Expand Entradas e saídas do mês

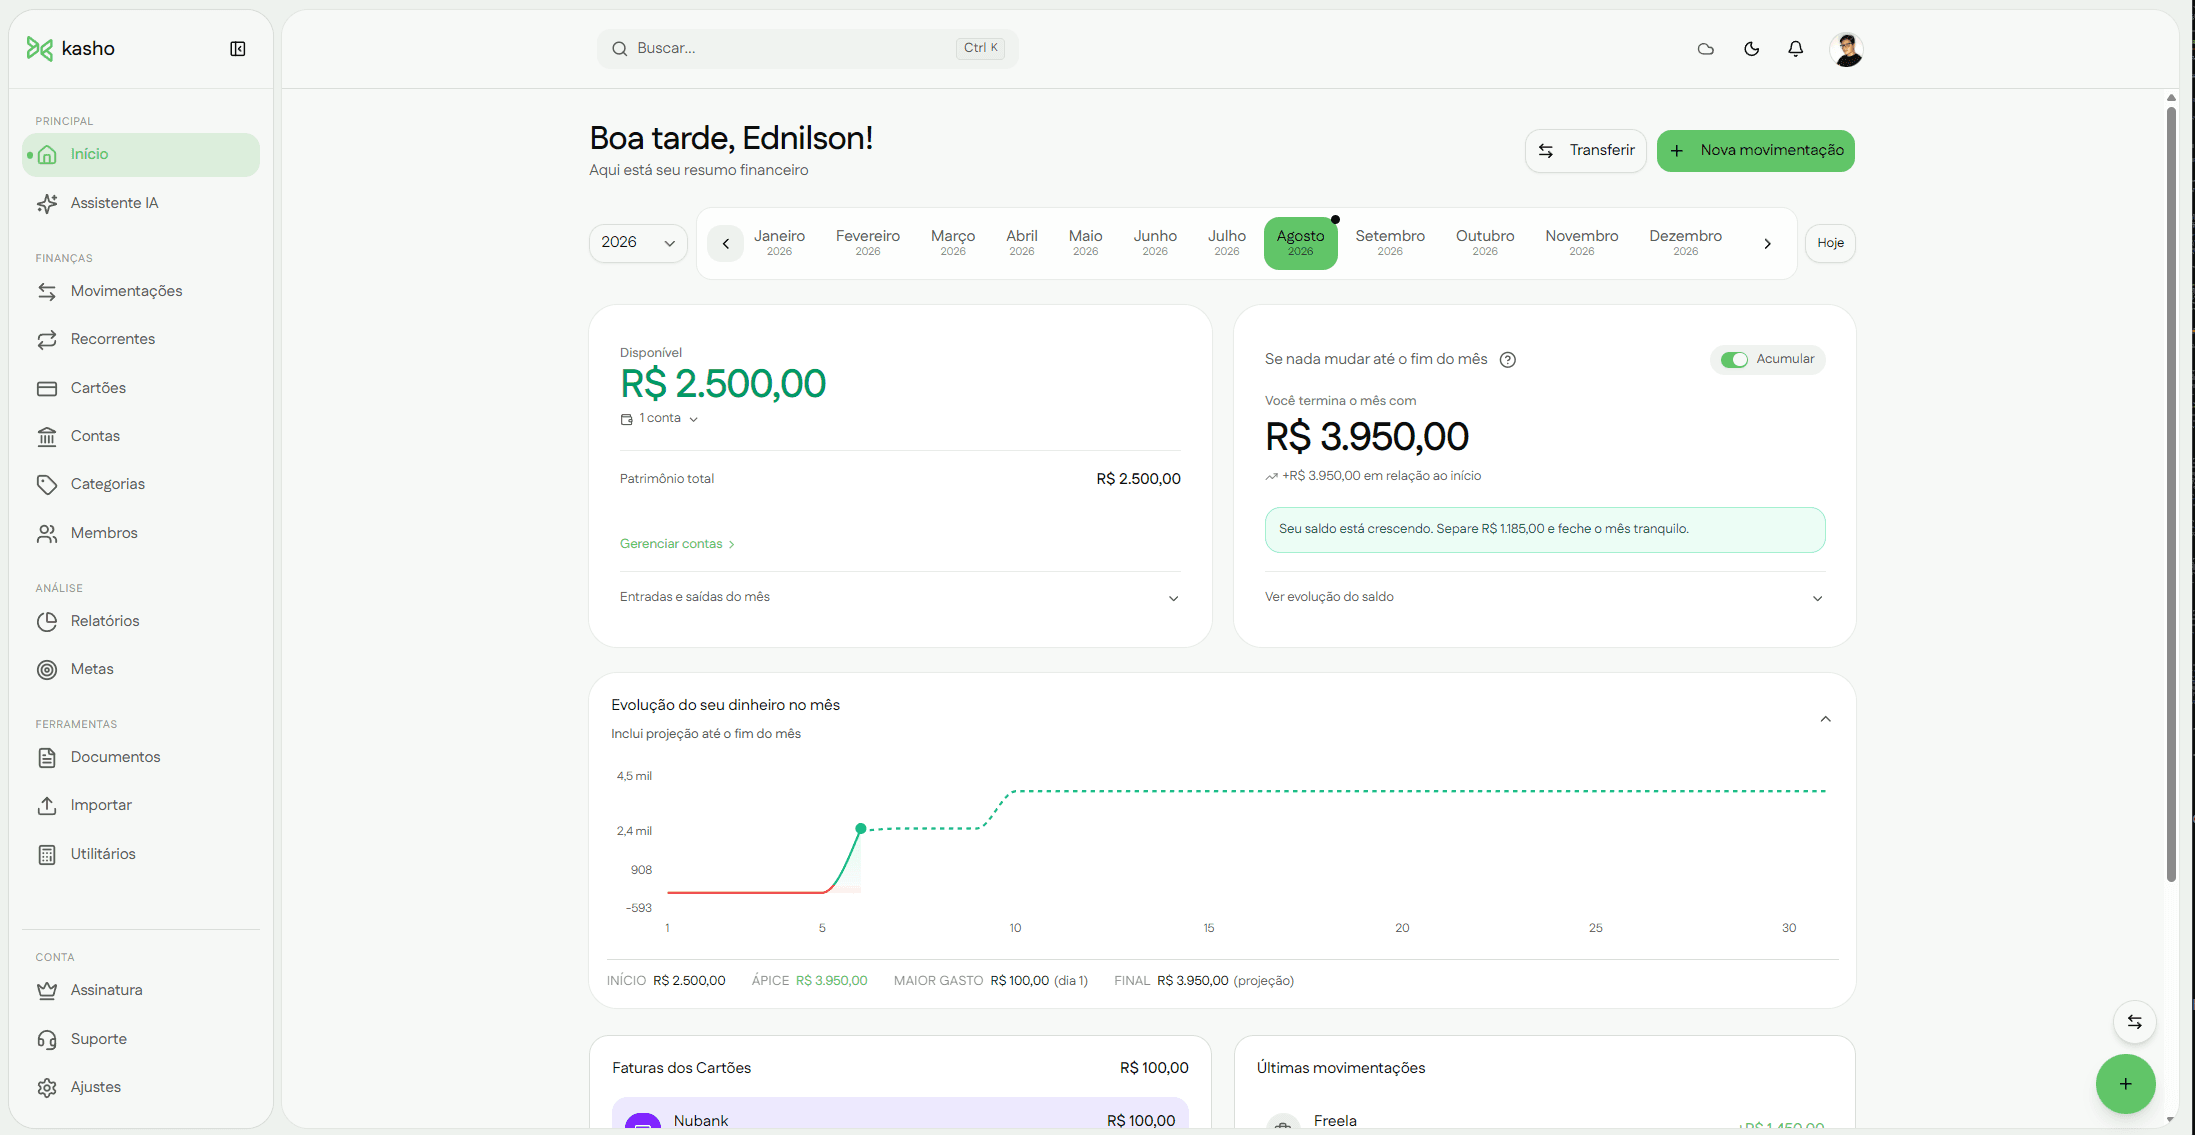(900, 597)
